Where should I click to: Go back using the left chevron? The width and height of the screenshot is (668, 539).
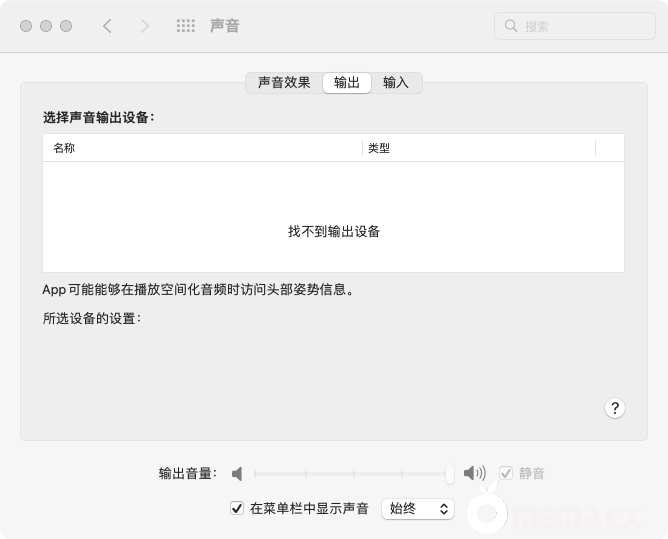click(x=107, y=26)
